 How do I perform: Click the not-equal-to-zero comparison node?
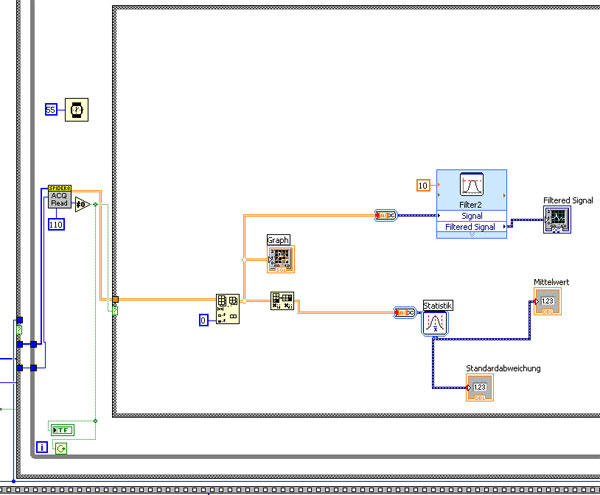[x=82, y=205]
